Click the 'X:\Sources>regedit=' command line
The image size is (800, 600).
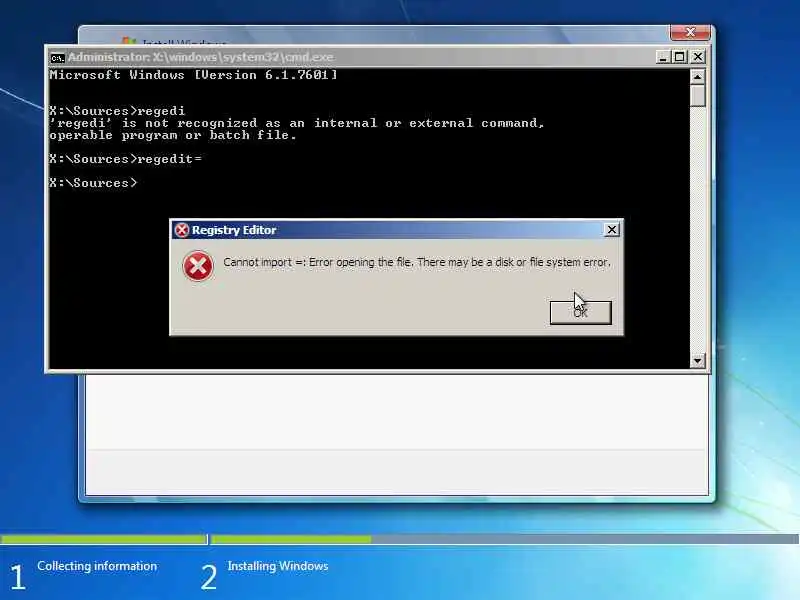126,159
